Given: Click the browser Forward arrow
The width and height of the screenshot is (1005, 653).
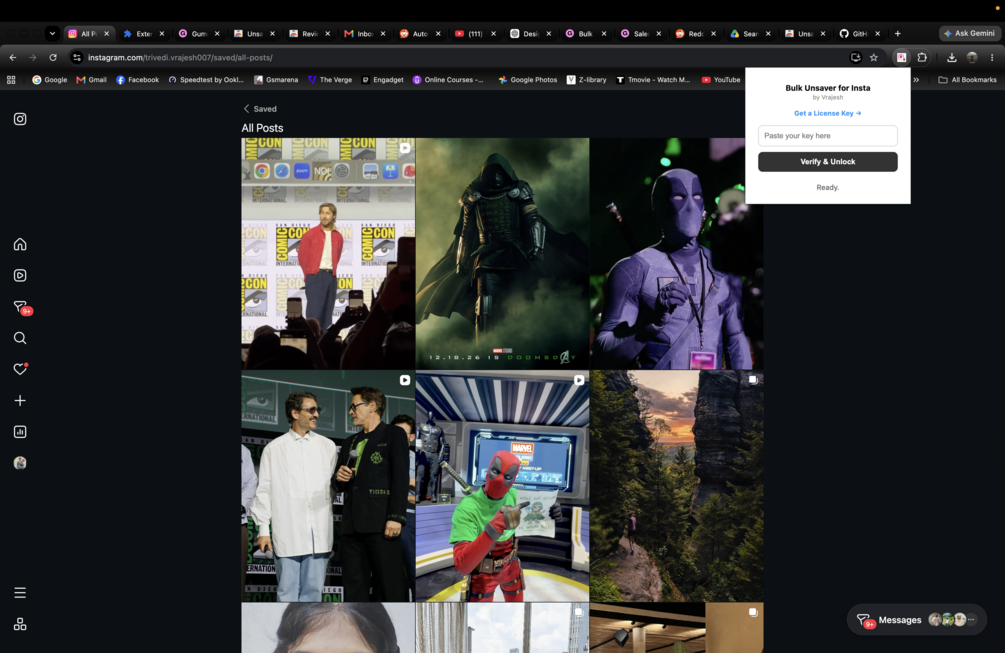Looking at the screenshot, I should (33, 58).
